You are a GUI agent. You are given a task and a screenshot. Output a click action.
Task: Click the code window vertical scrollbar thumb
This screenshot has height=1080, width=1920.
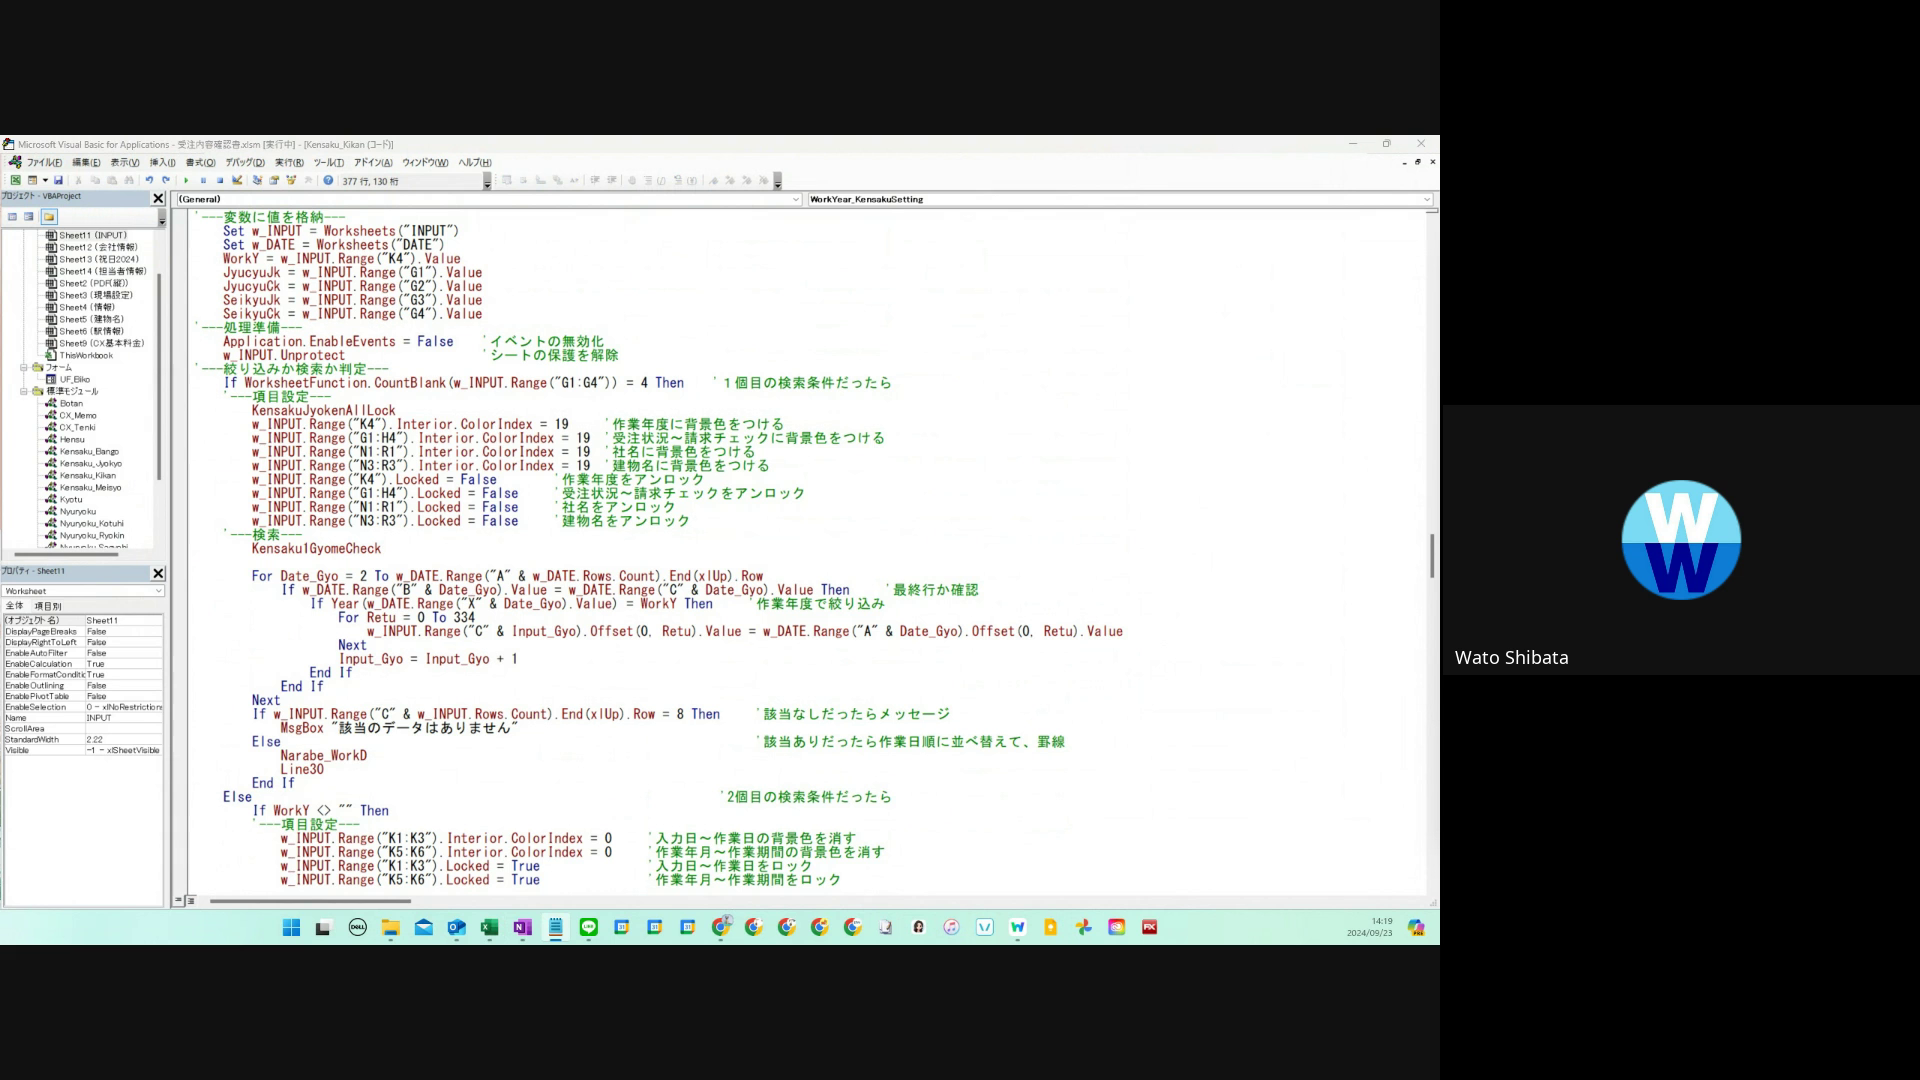pyautogui.click(x=1432, y=555)
